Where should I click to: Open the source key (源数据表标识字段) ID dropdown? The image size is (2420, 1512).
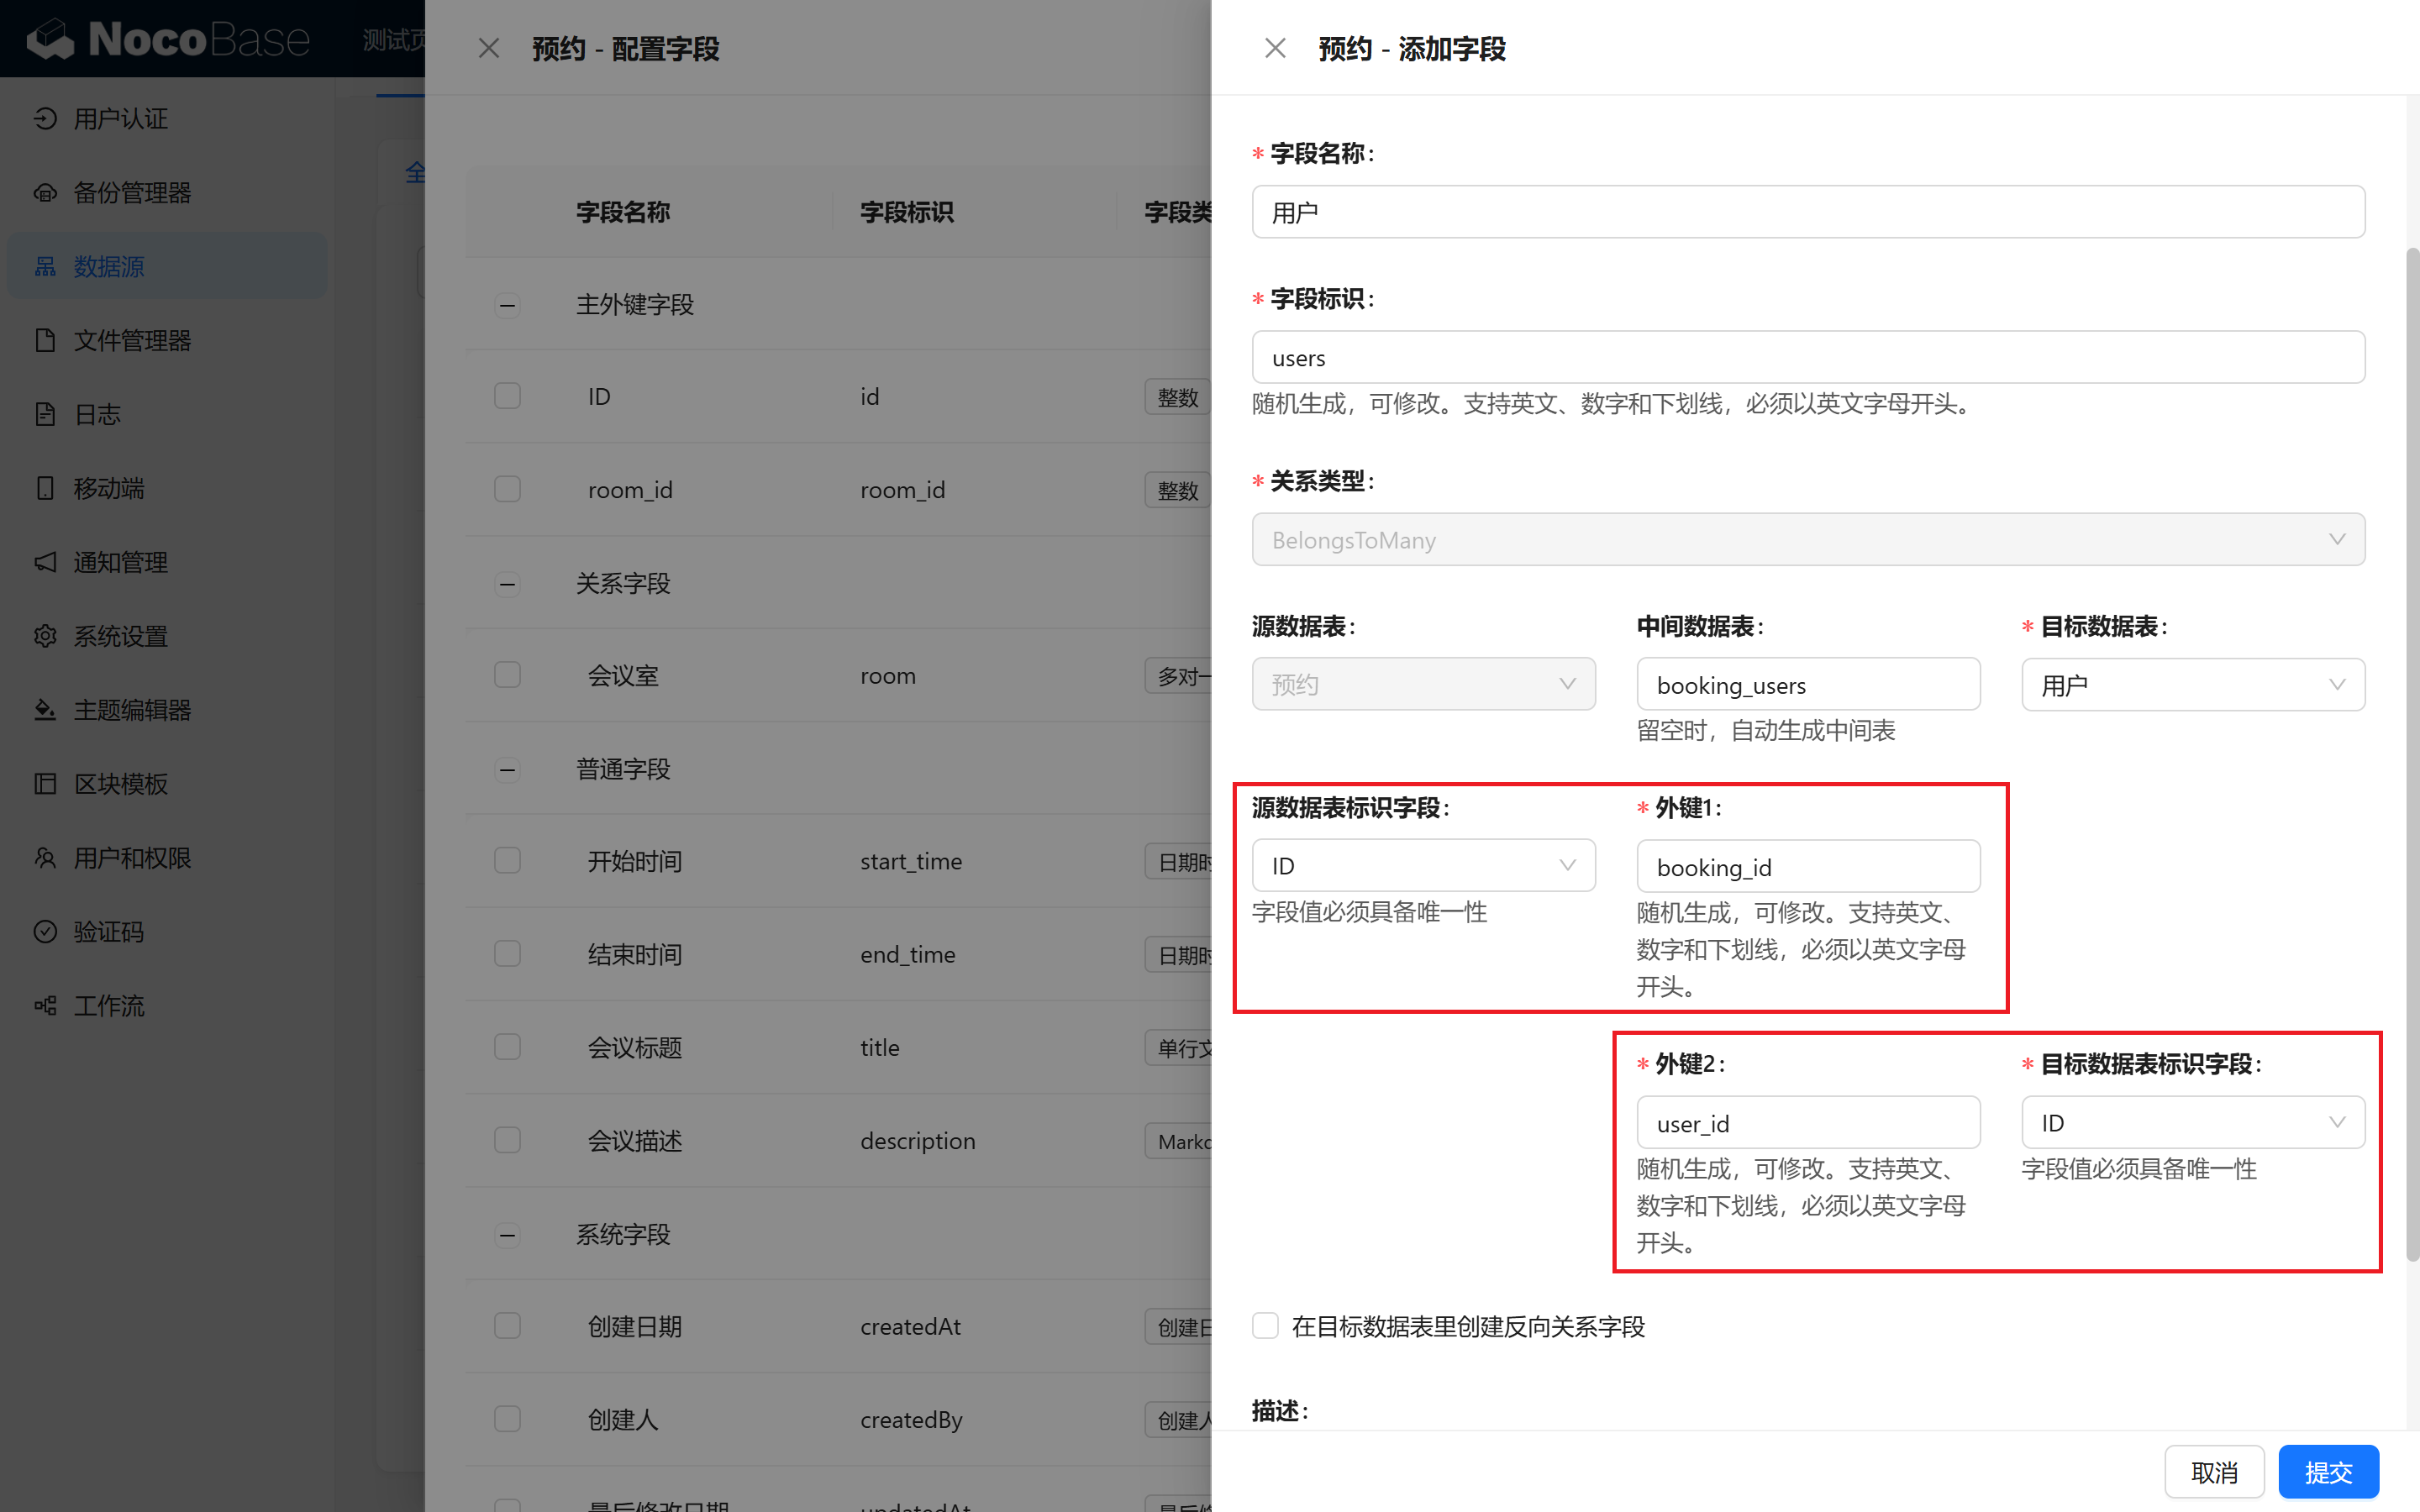pyautogui.click(x=1422, y=866)
